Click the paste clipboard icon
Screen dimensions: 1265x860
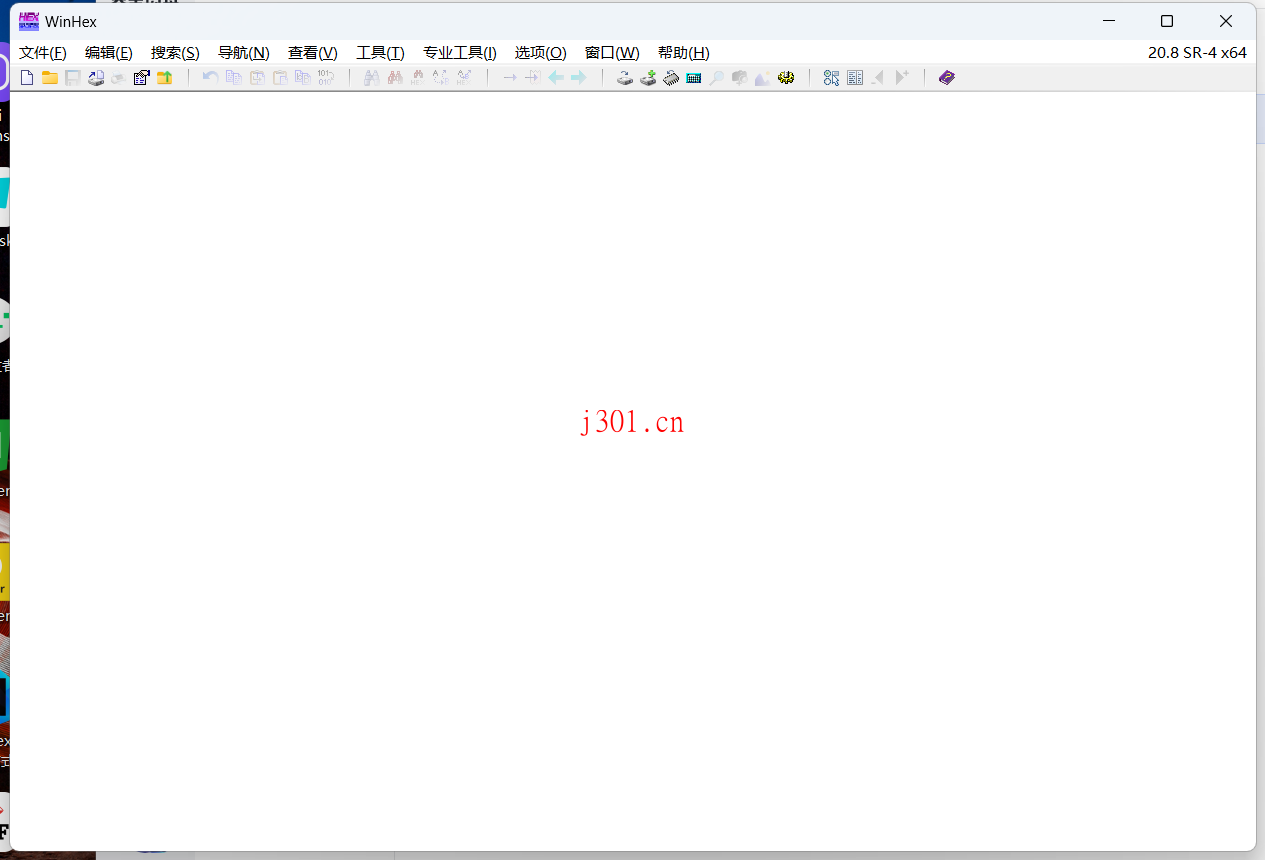pos(280,78)
